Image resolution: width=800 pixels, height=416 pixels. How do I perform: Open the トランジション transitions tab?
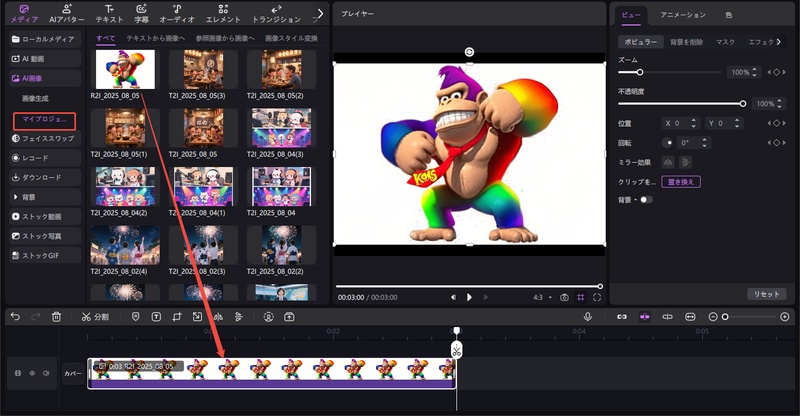276,13
